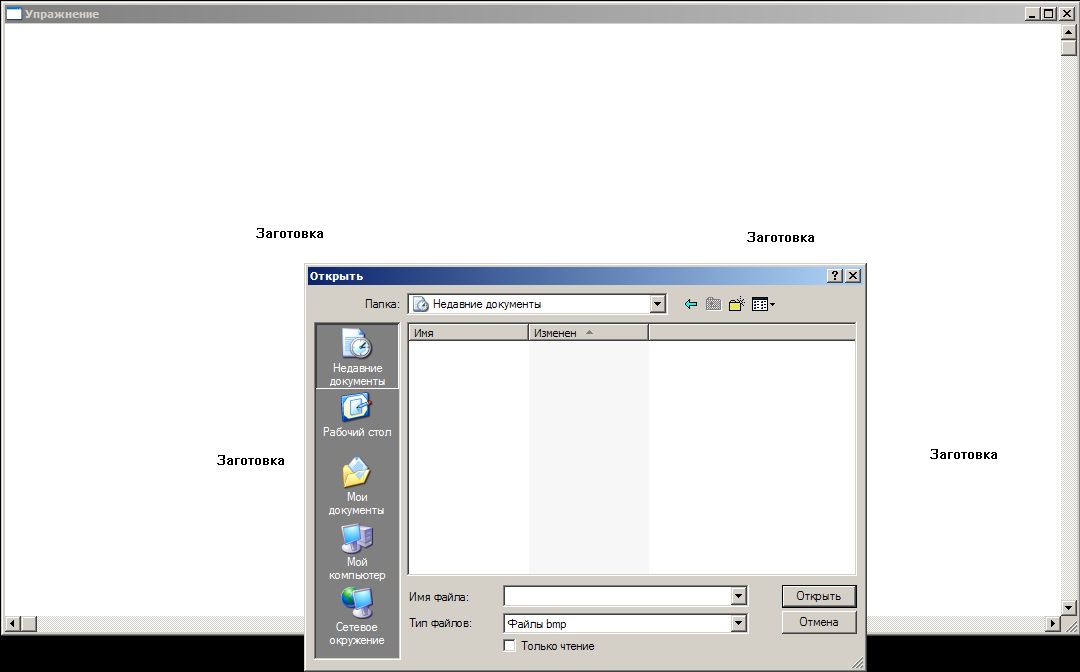Image resolution: width=1080 pixels, height=672 pixels.
Task: Expand the Папка location dropdown
Action: tap(657, 304)
